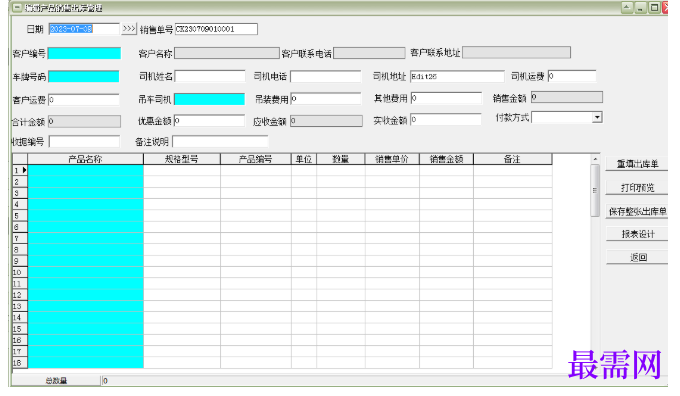The height and width of the screenshot is (396, 680).
Task: Click the 客户运费 input field
Action: [84, 100]
